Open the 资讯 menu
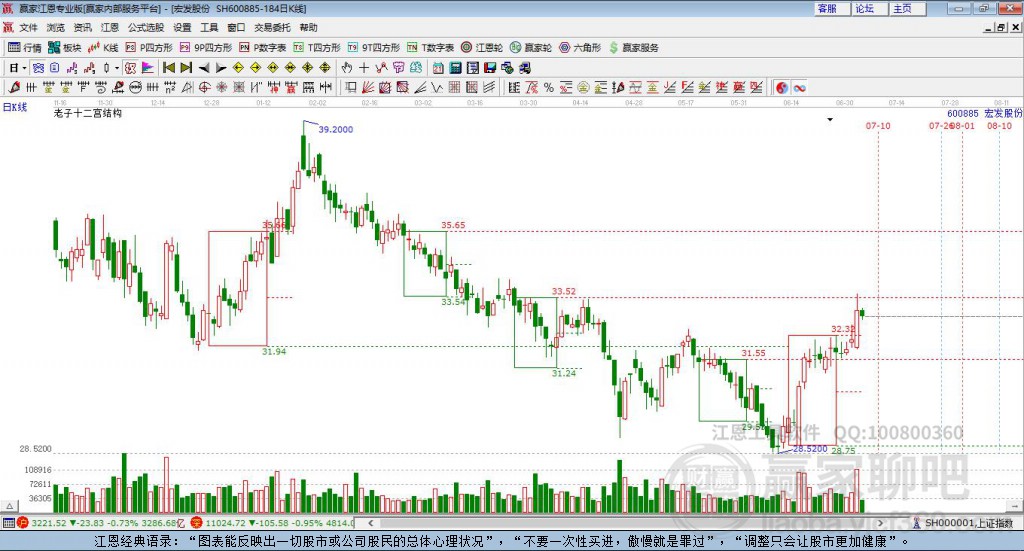 (x=82, y=27)
